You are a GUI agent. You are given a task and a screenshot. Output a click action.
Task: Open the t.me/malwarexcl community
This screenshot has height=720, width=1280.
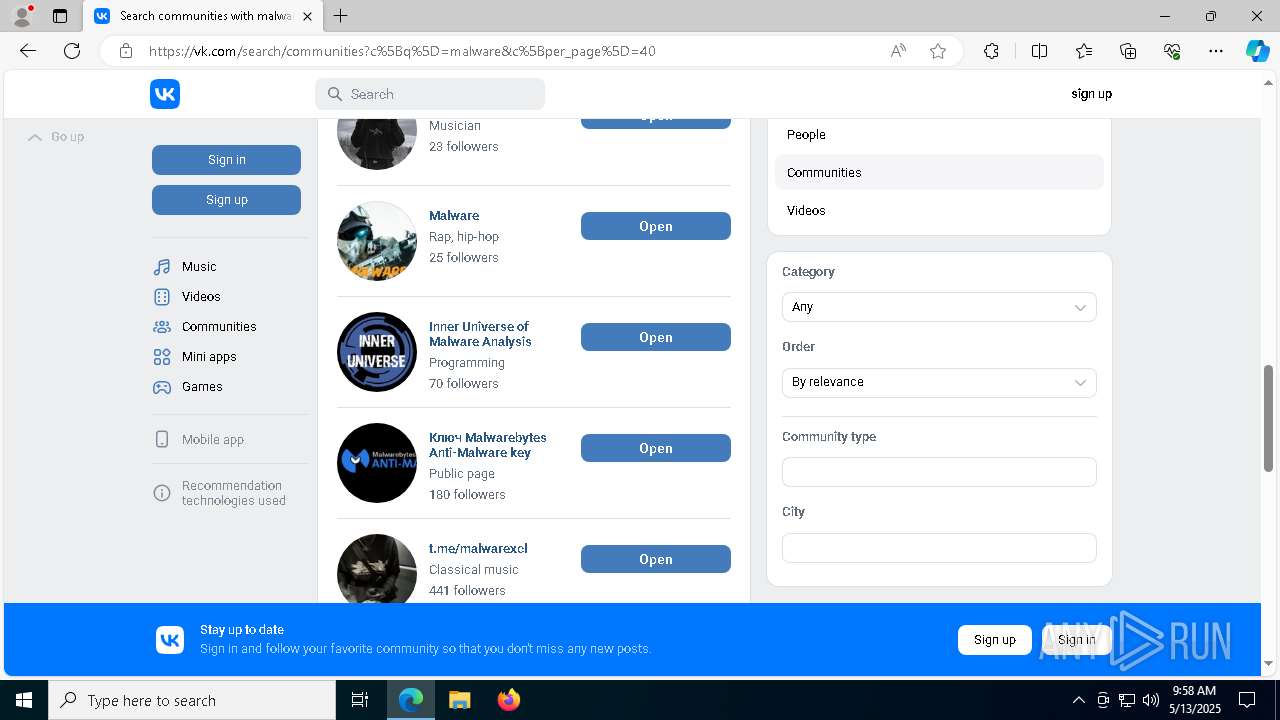coord(656,559)
